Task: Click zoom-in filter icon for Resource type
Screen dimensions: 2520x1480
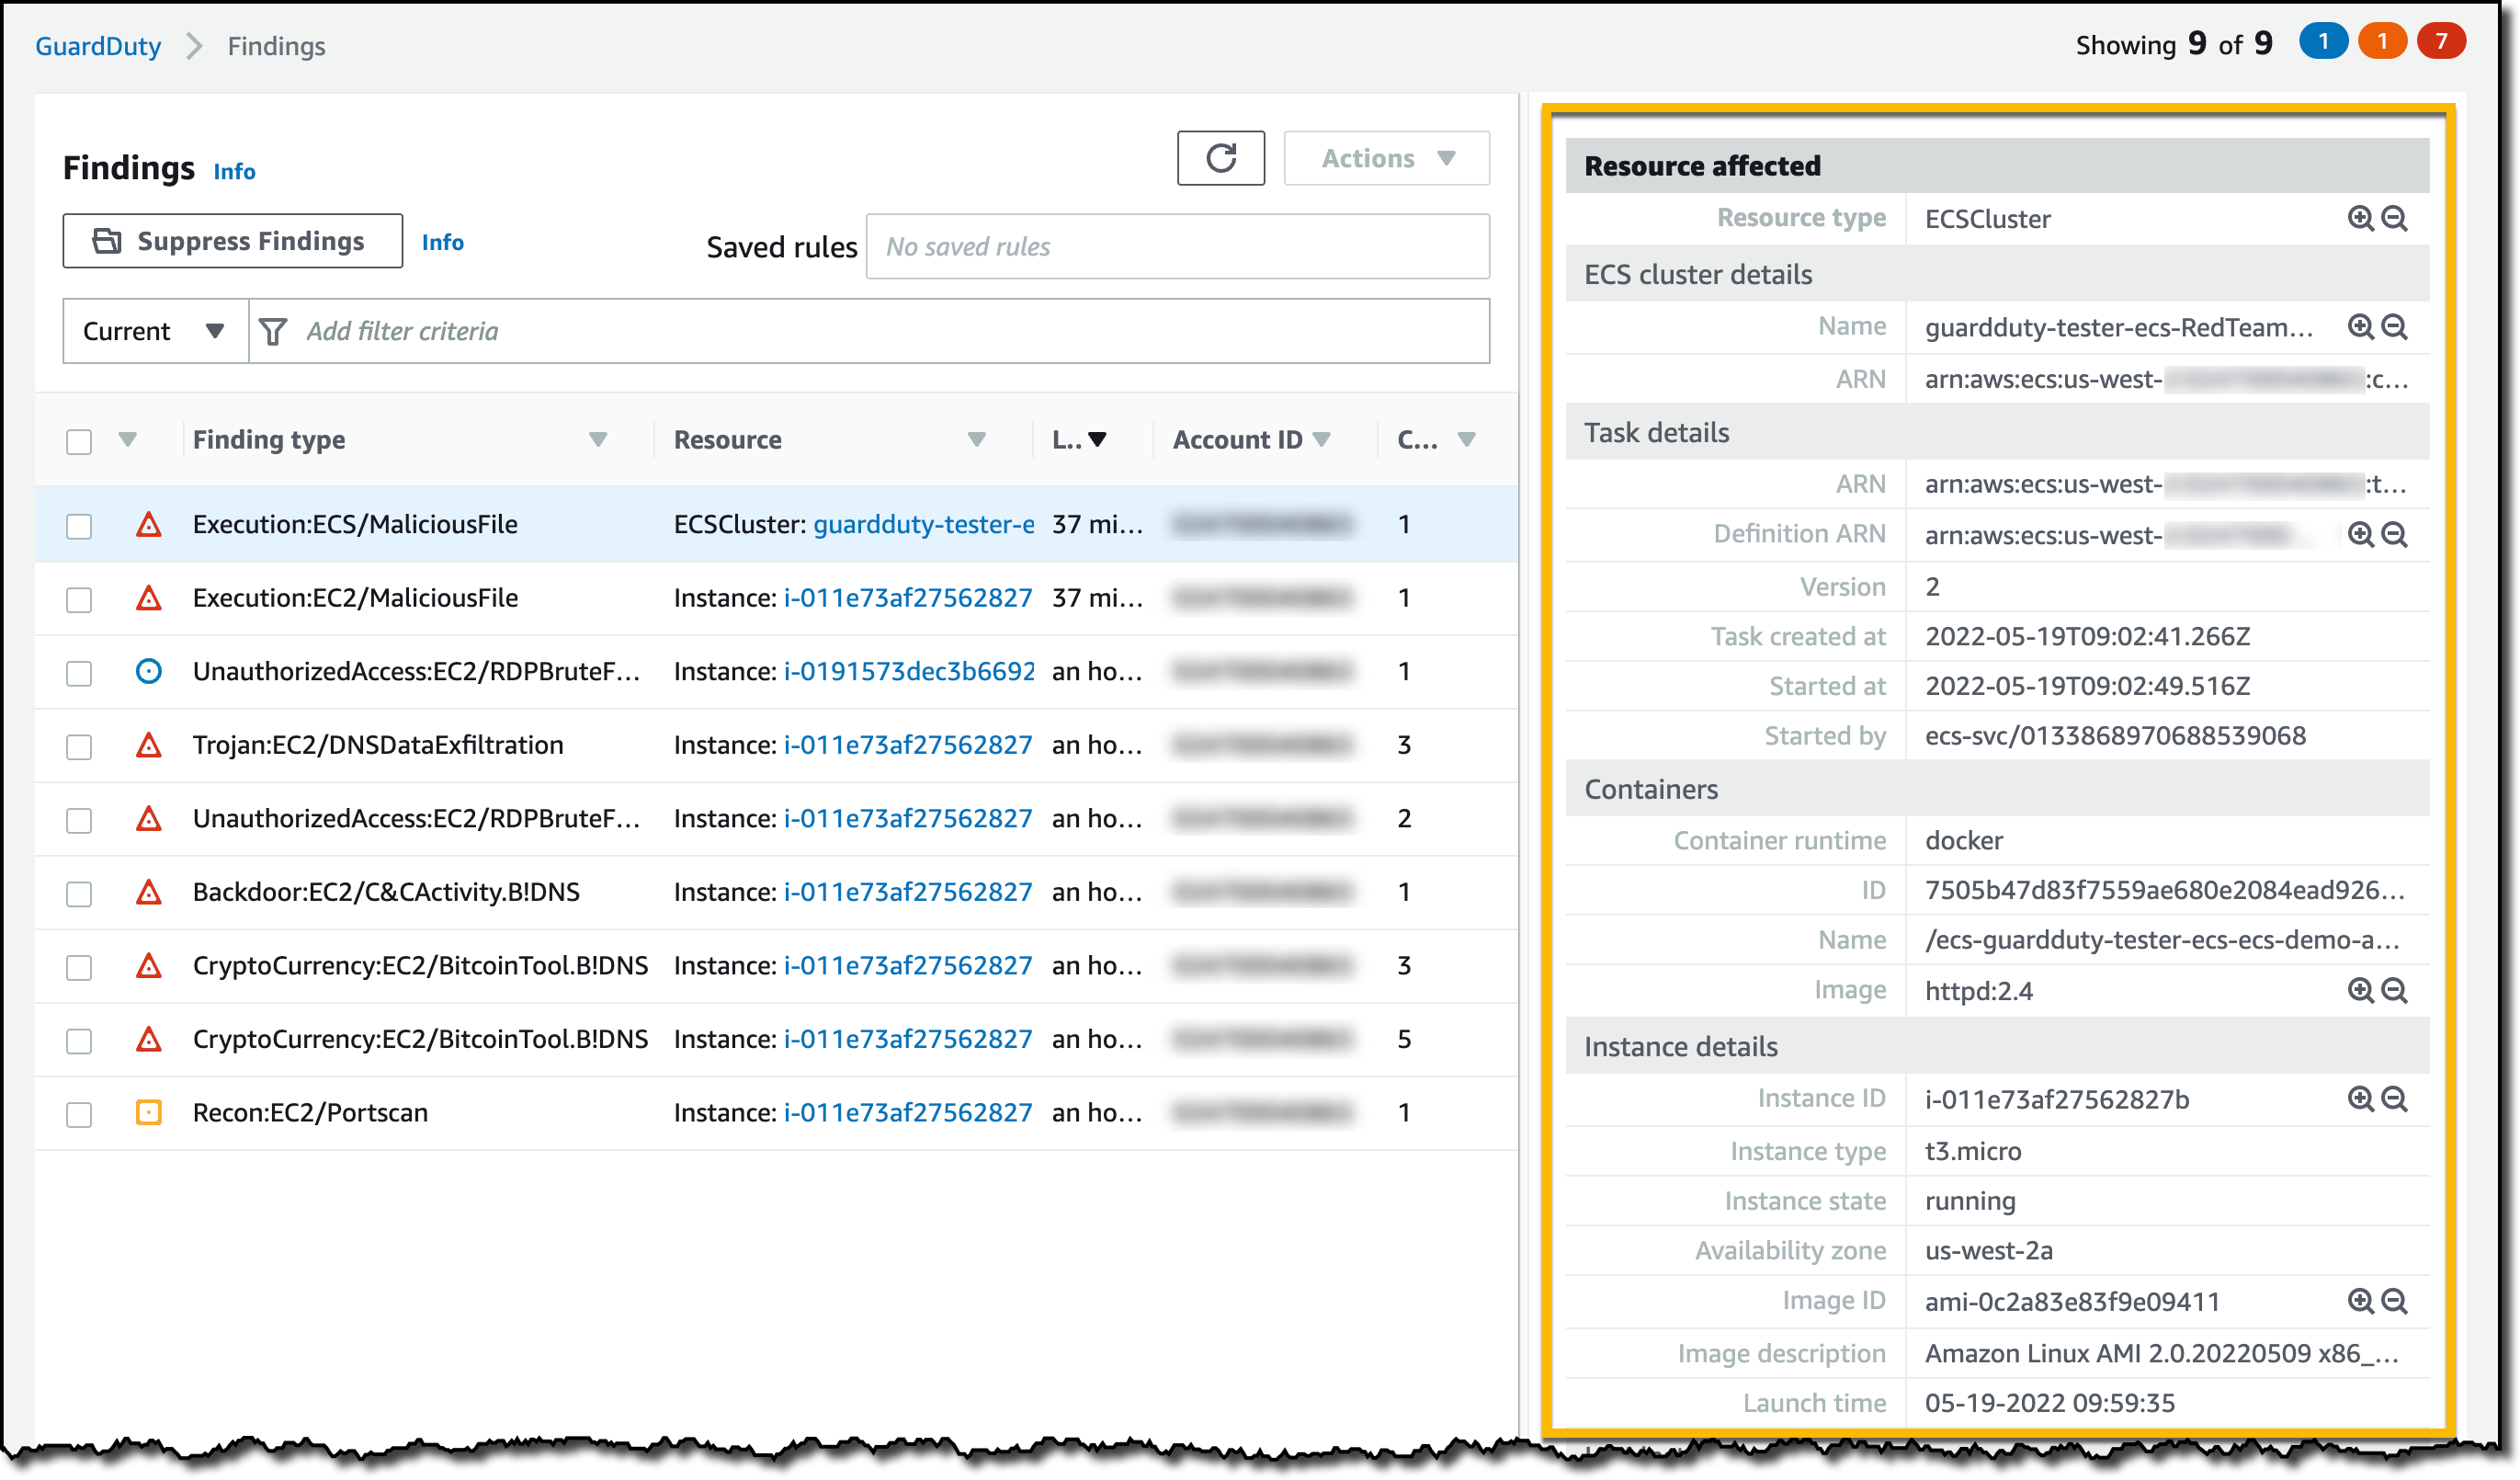Action: click(2360, 218)
